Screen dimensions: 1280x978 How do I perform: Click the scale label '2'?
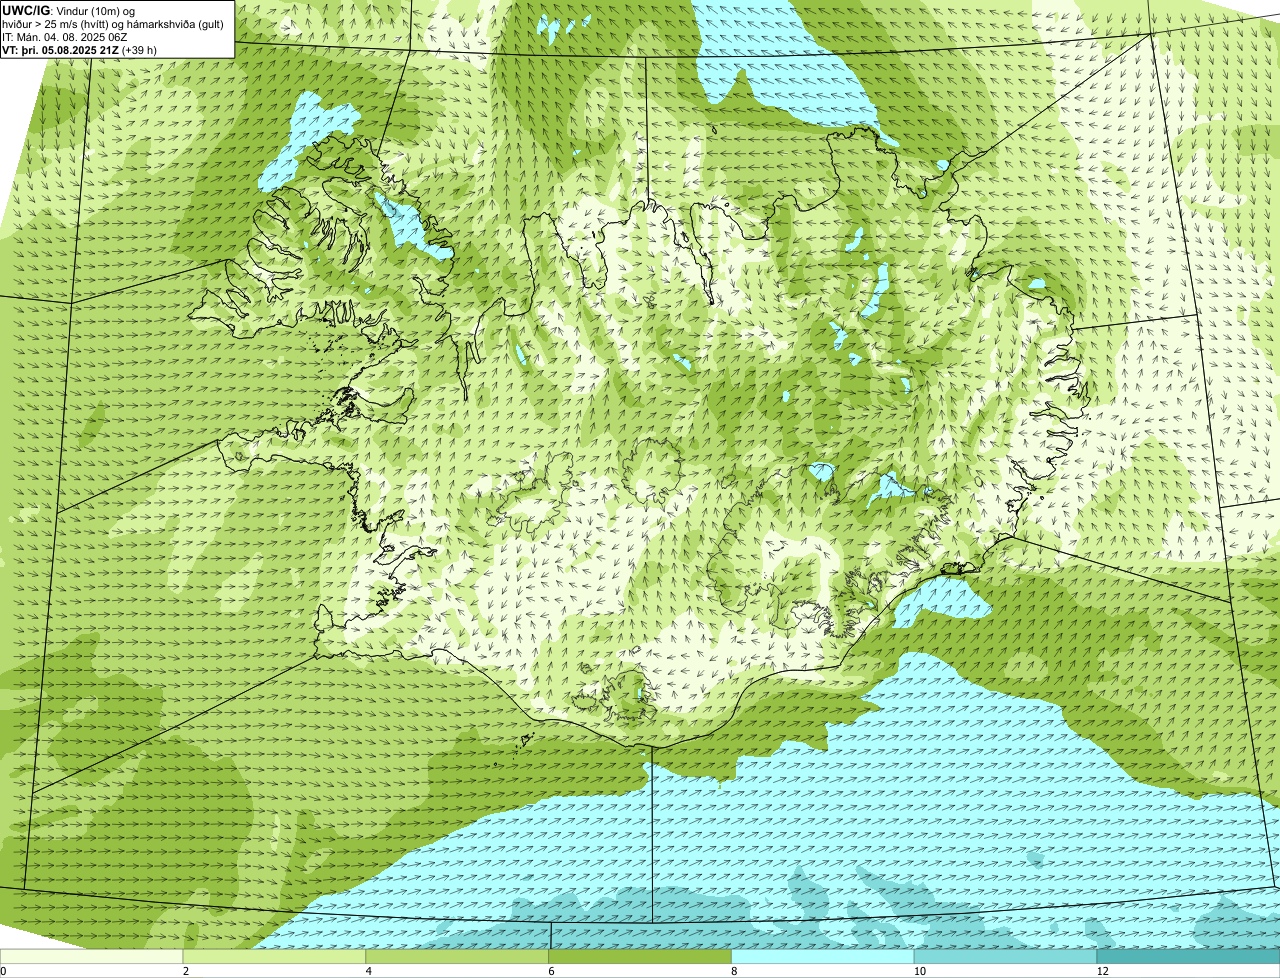click(x=185, y=971)
